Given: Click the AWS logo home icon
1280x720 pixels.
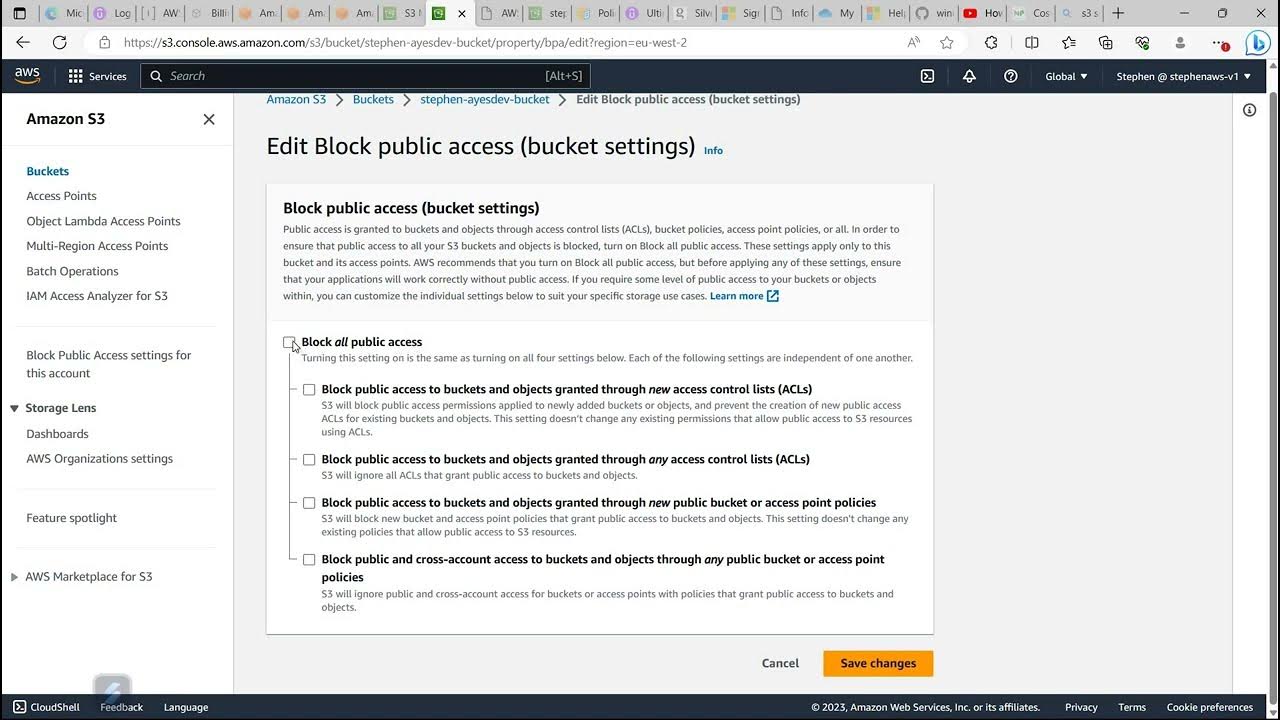Looking at the screenshot, I should click(x=27, y=76).
